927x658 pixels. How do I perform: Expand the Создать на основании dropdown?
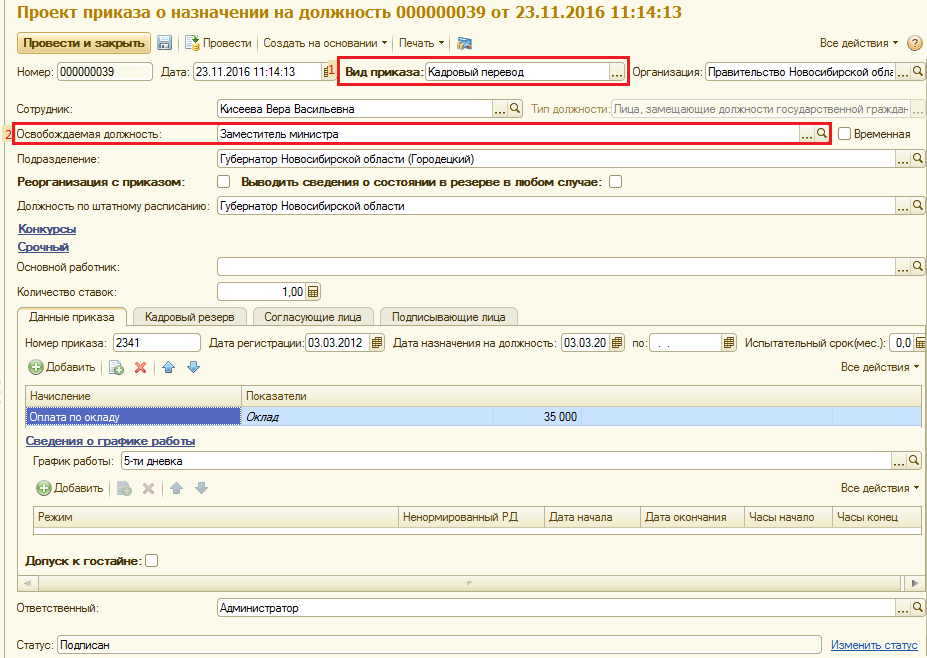(325, 43)
